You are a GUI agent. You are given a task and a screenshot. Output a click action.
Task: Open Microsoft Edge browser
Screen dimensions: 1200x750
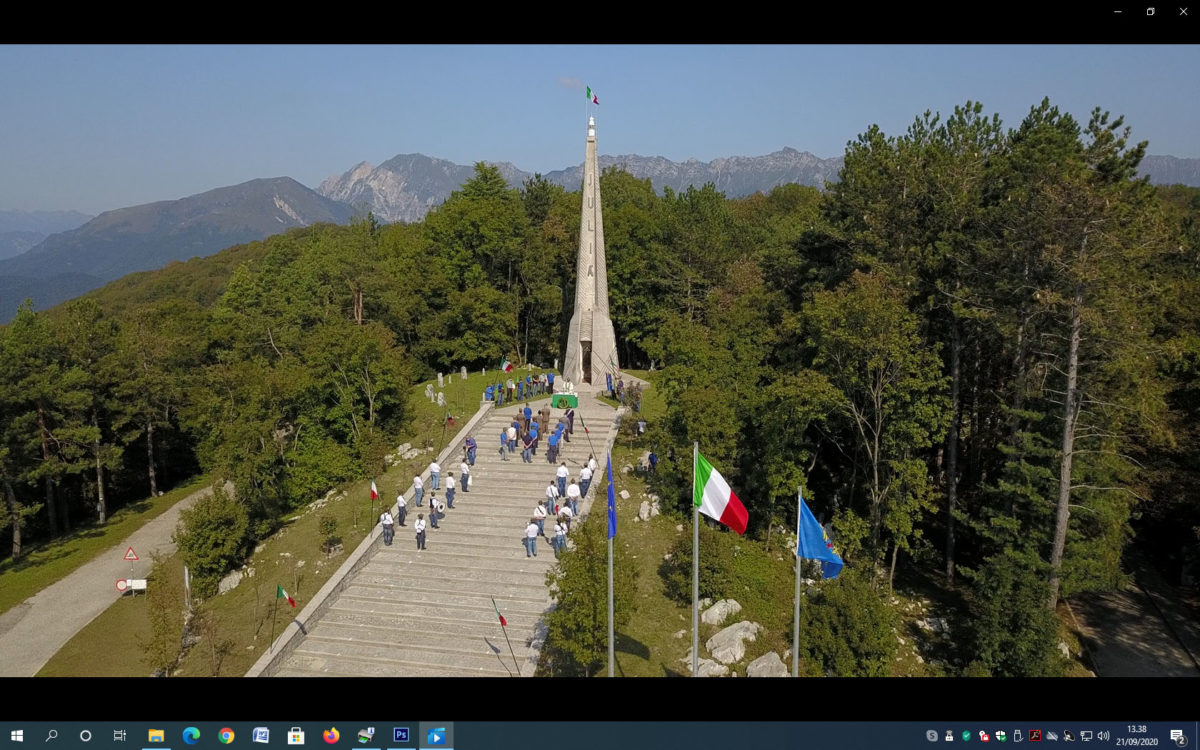(x=191, y=735)
